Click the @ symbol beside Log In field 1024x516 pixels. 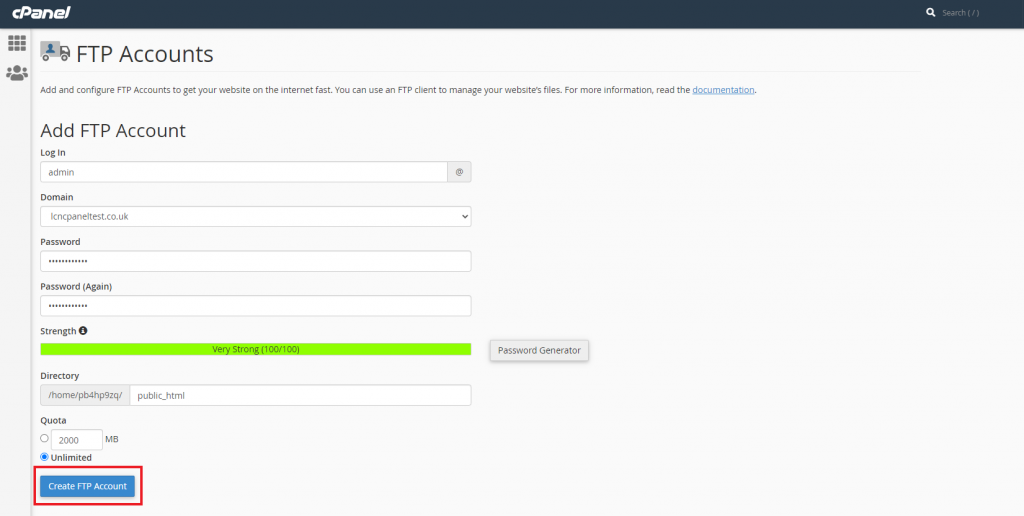tap(459, 172)
